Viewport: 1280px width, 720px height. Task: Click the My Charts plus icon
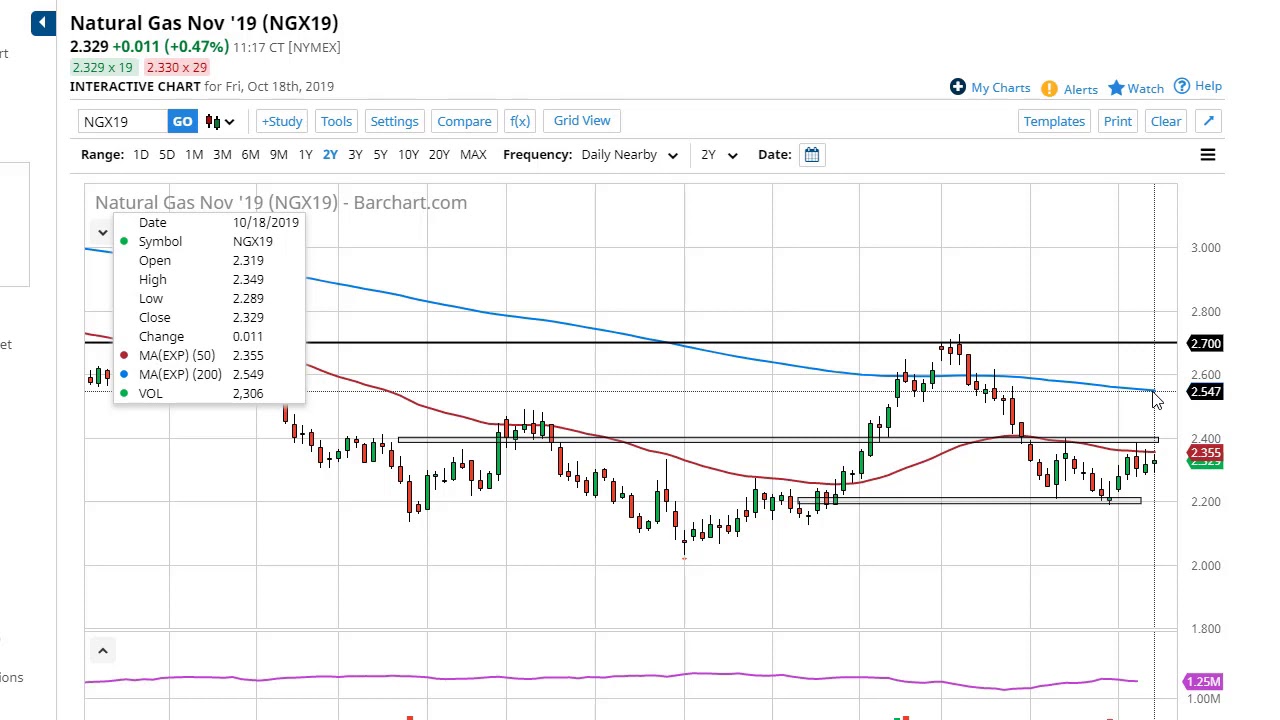click(x=957, y=87)
